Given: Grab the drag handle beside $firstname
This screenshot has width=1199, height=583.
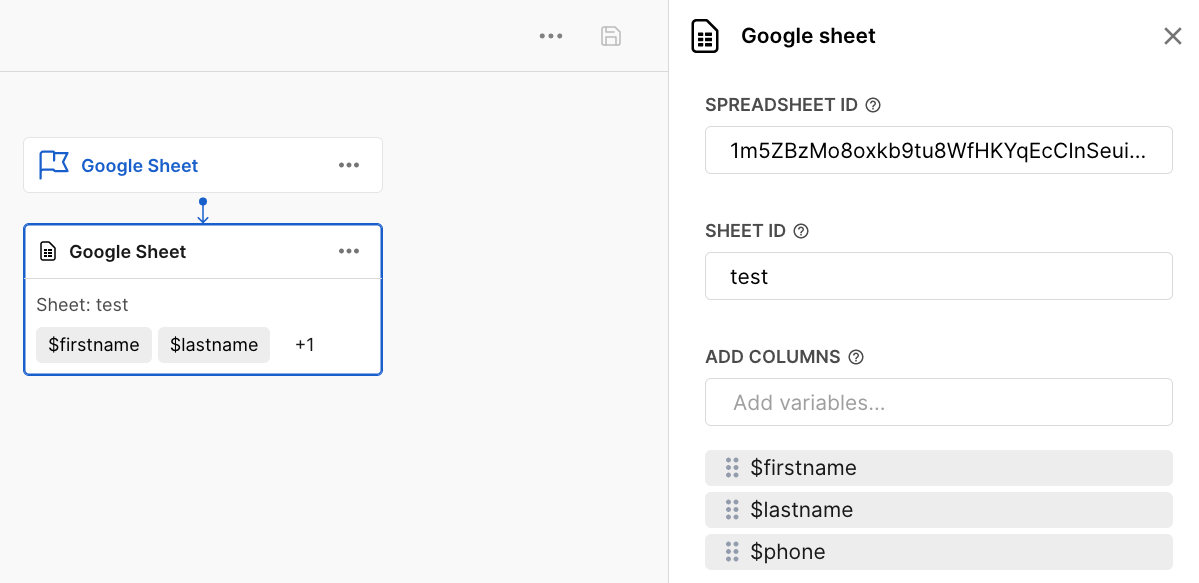Looking at the screenshot, I should click(x=732, y=468).
